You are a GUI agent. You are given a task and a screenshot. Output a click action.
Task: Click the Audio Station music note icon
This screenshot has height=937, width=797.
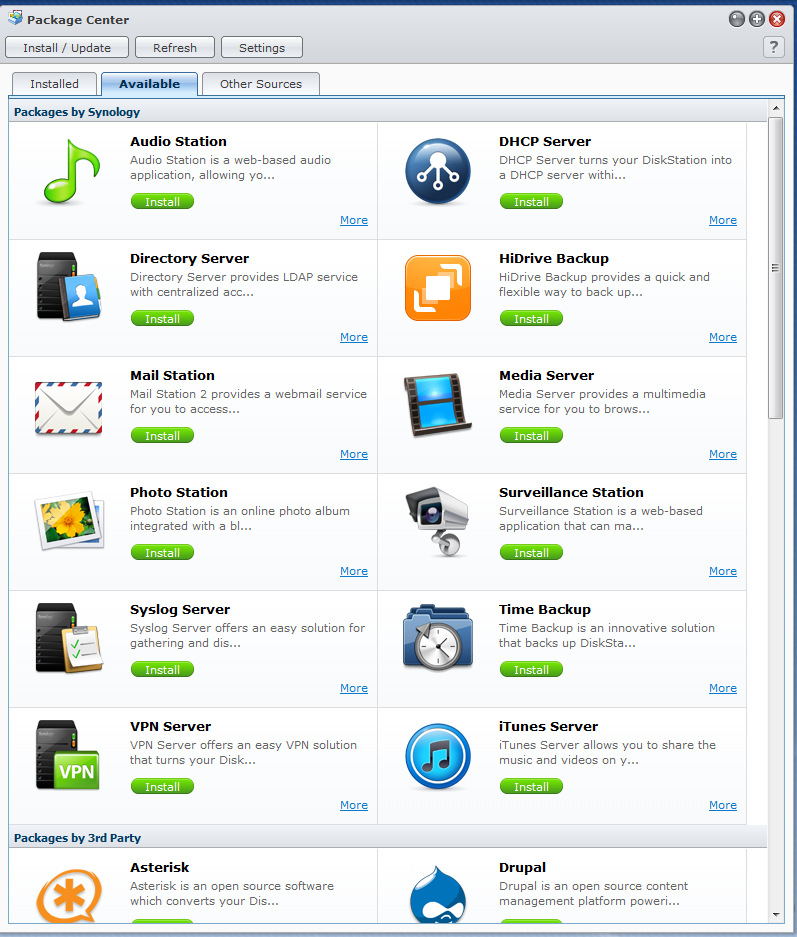click(x=70, y=172)
